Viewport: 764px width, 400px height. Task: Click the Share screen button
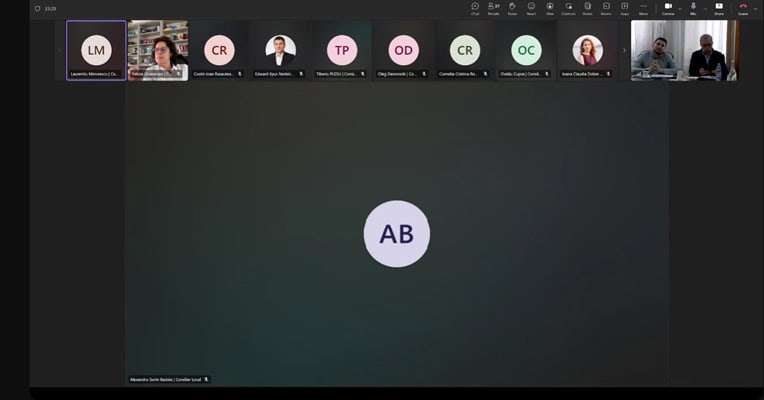point(718,8)
